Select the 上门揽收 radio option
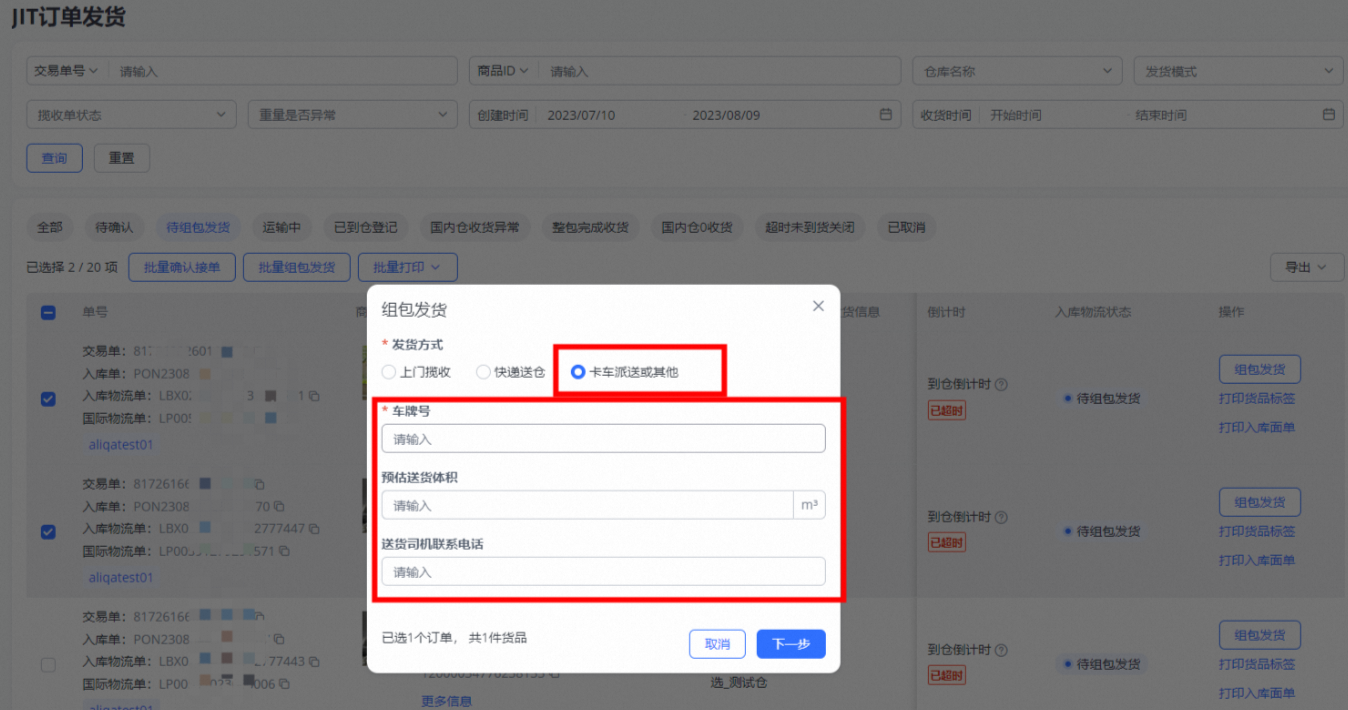The image size is (1348, 710). pos(389,372)
